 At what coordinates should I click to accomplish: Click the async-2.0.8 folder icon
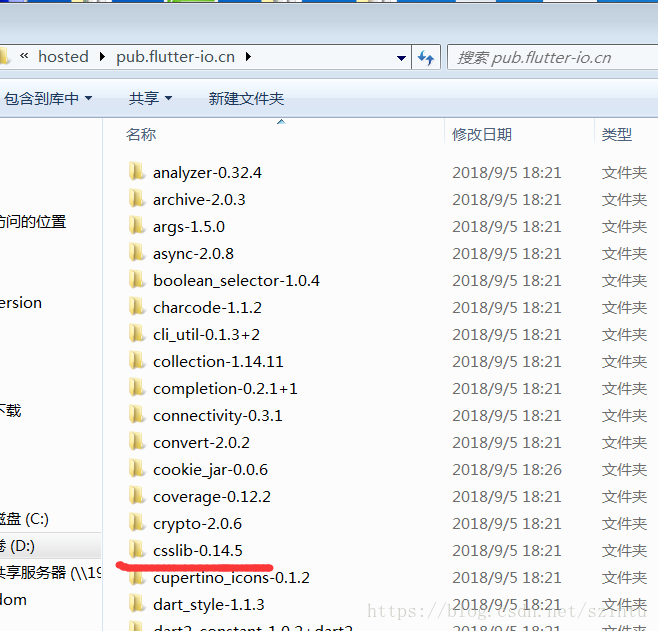coord(137,253)
